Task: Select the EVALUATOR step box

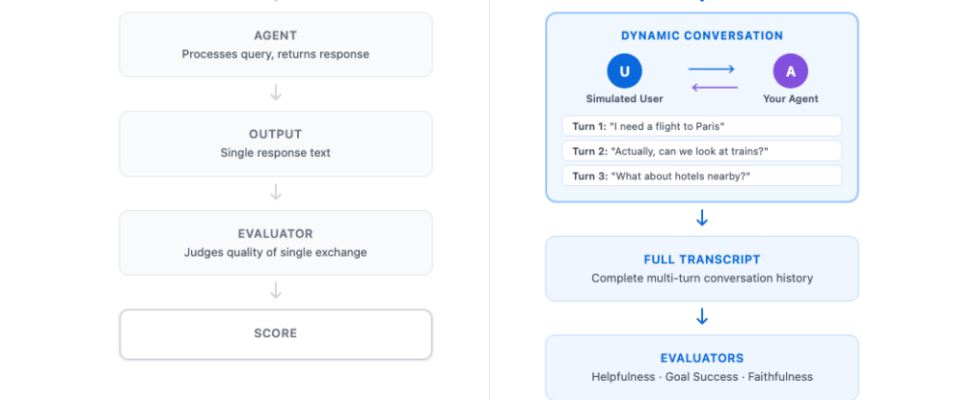Action: tap(276, 242)
